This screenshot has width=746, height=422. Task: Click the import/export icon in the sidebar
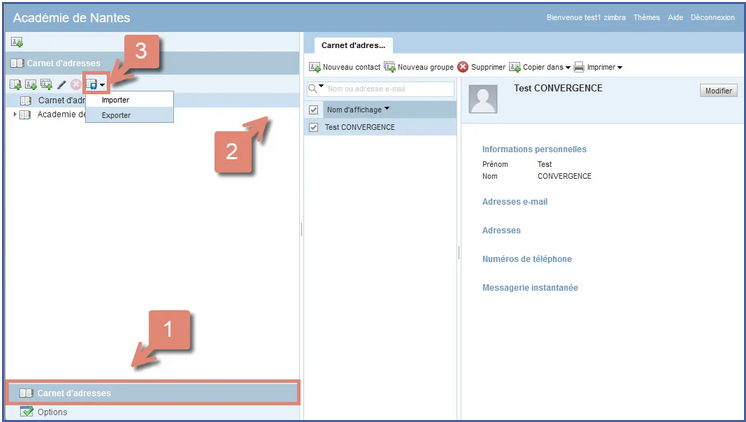pos(93,85)
